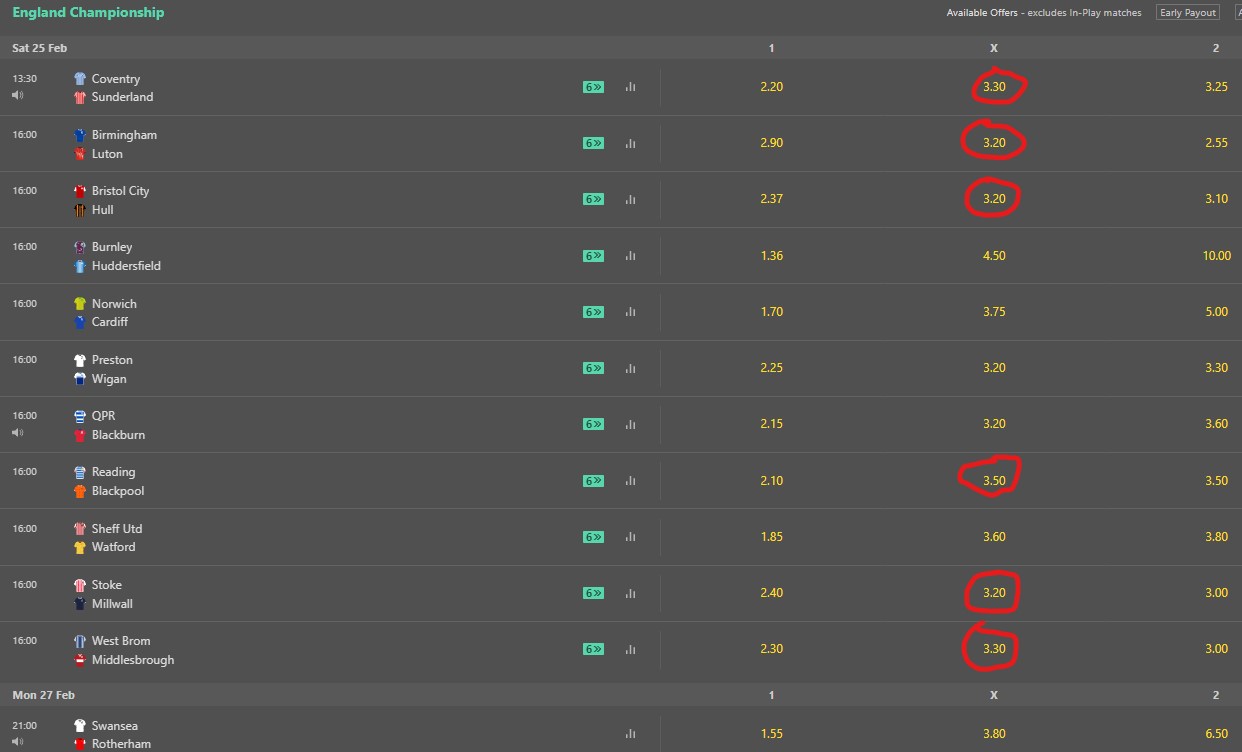Select Reading home win odds 2.10
This screenshot has height=752, width=1242.
[x=771, y=481]
